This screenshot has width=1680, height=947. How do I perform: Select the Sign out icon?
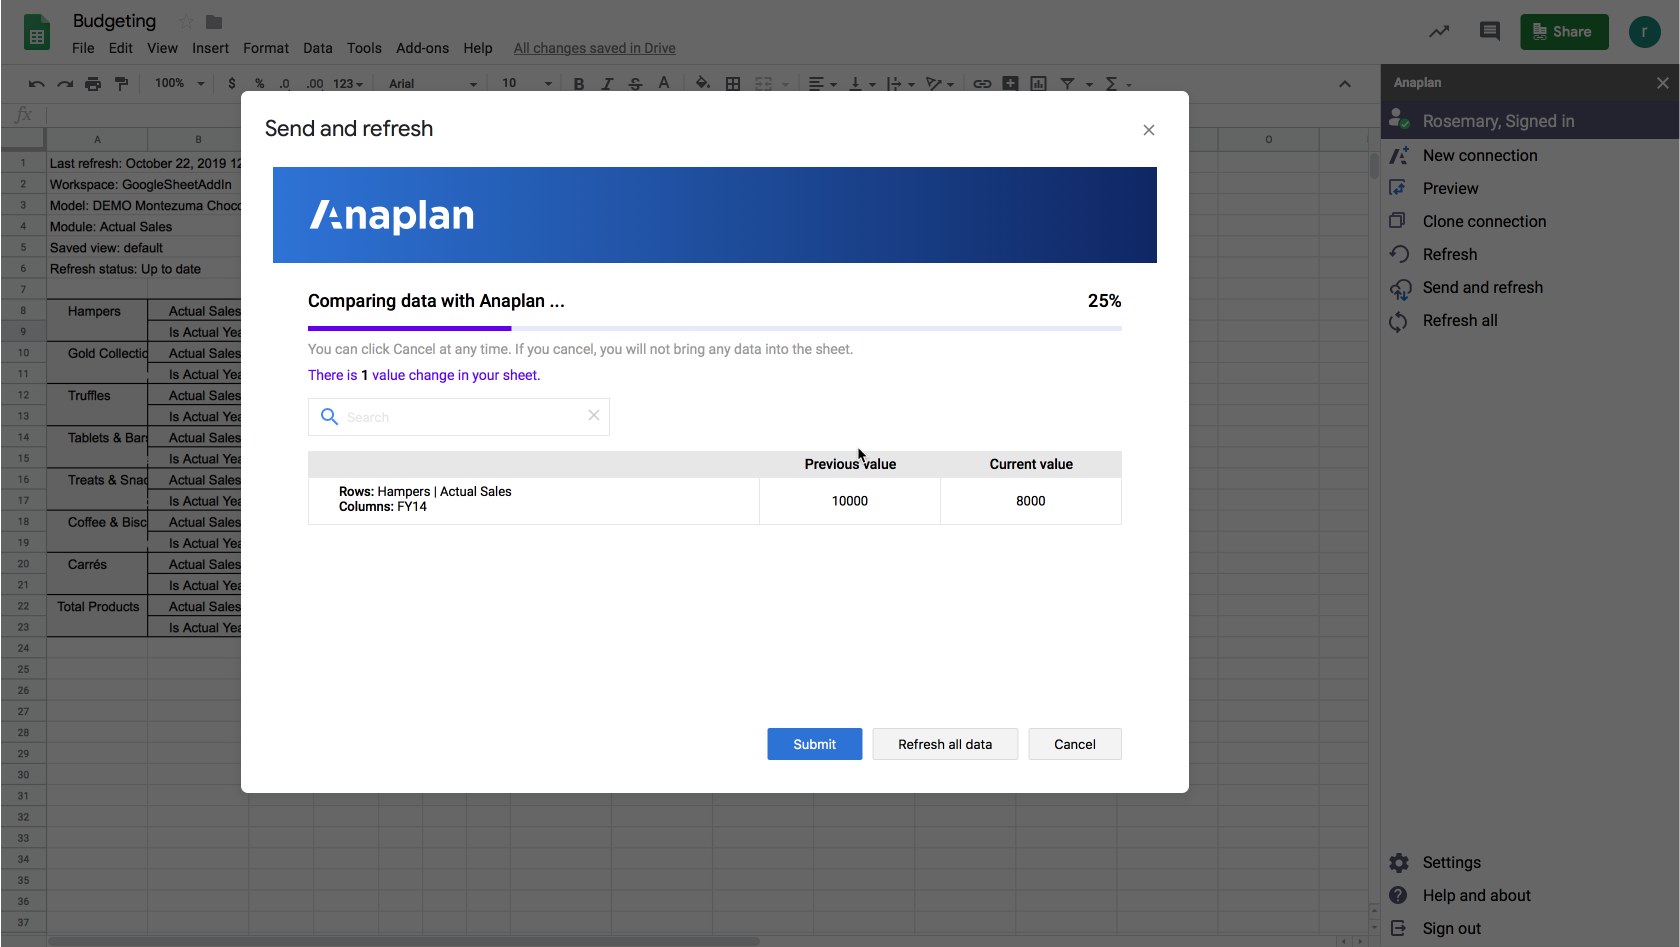coord(1399,928)
